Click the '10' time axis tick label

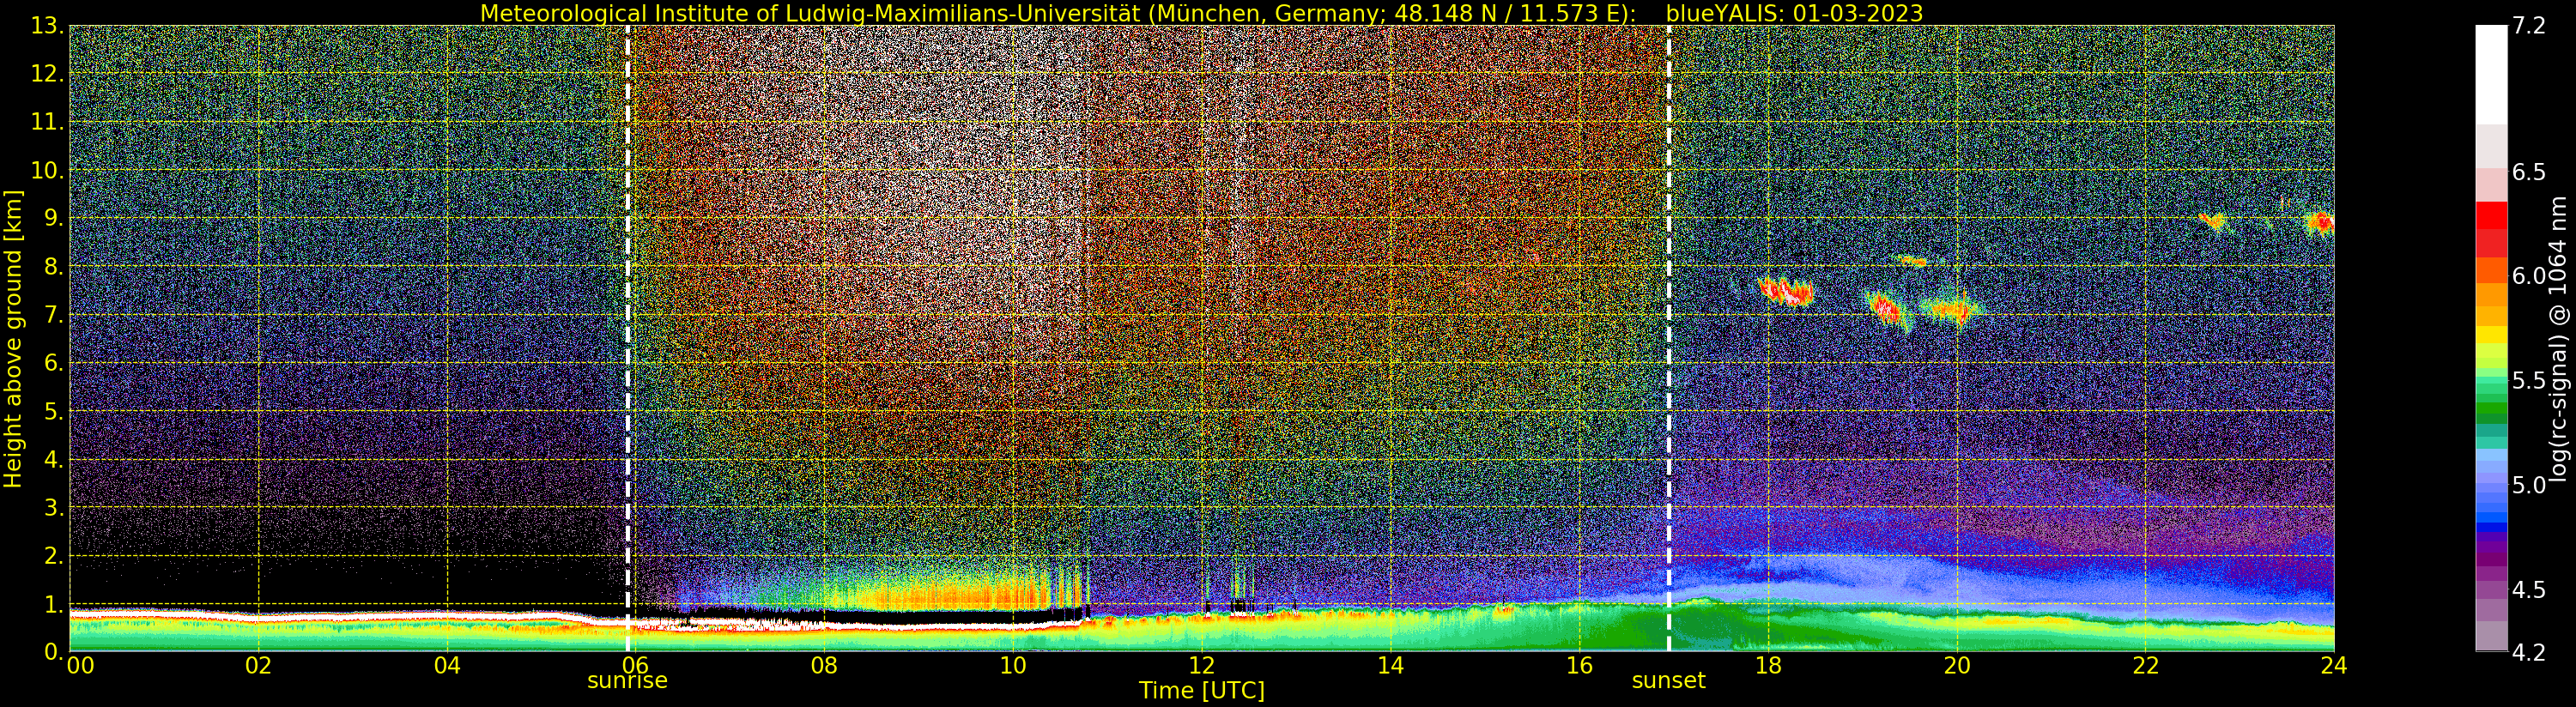point(1013,665)
